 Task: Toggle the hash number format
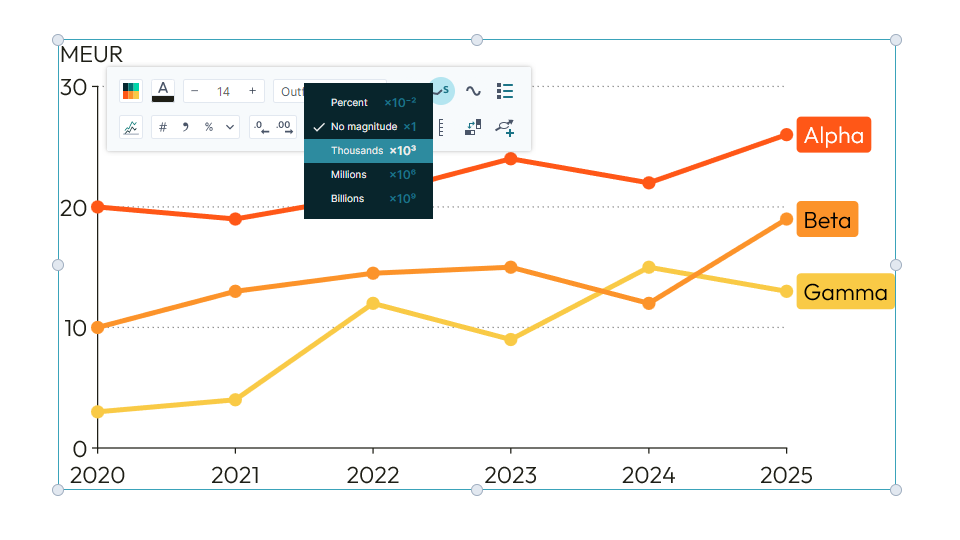coord(163,127)
